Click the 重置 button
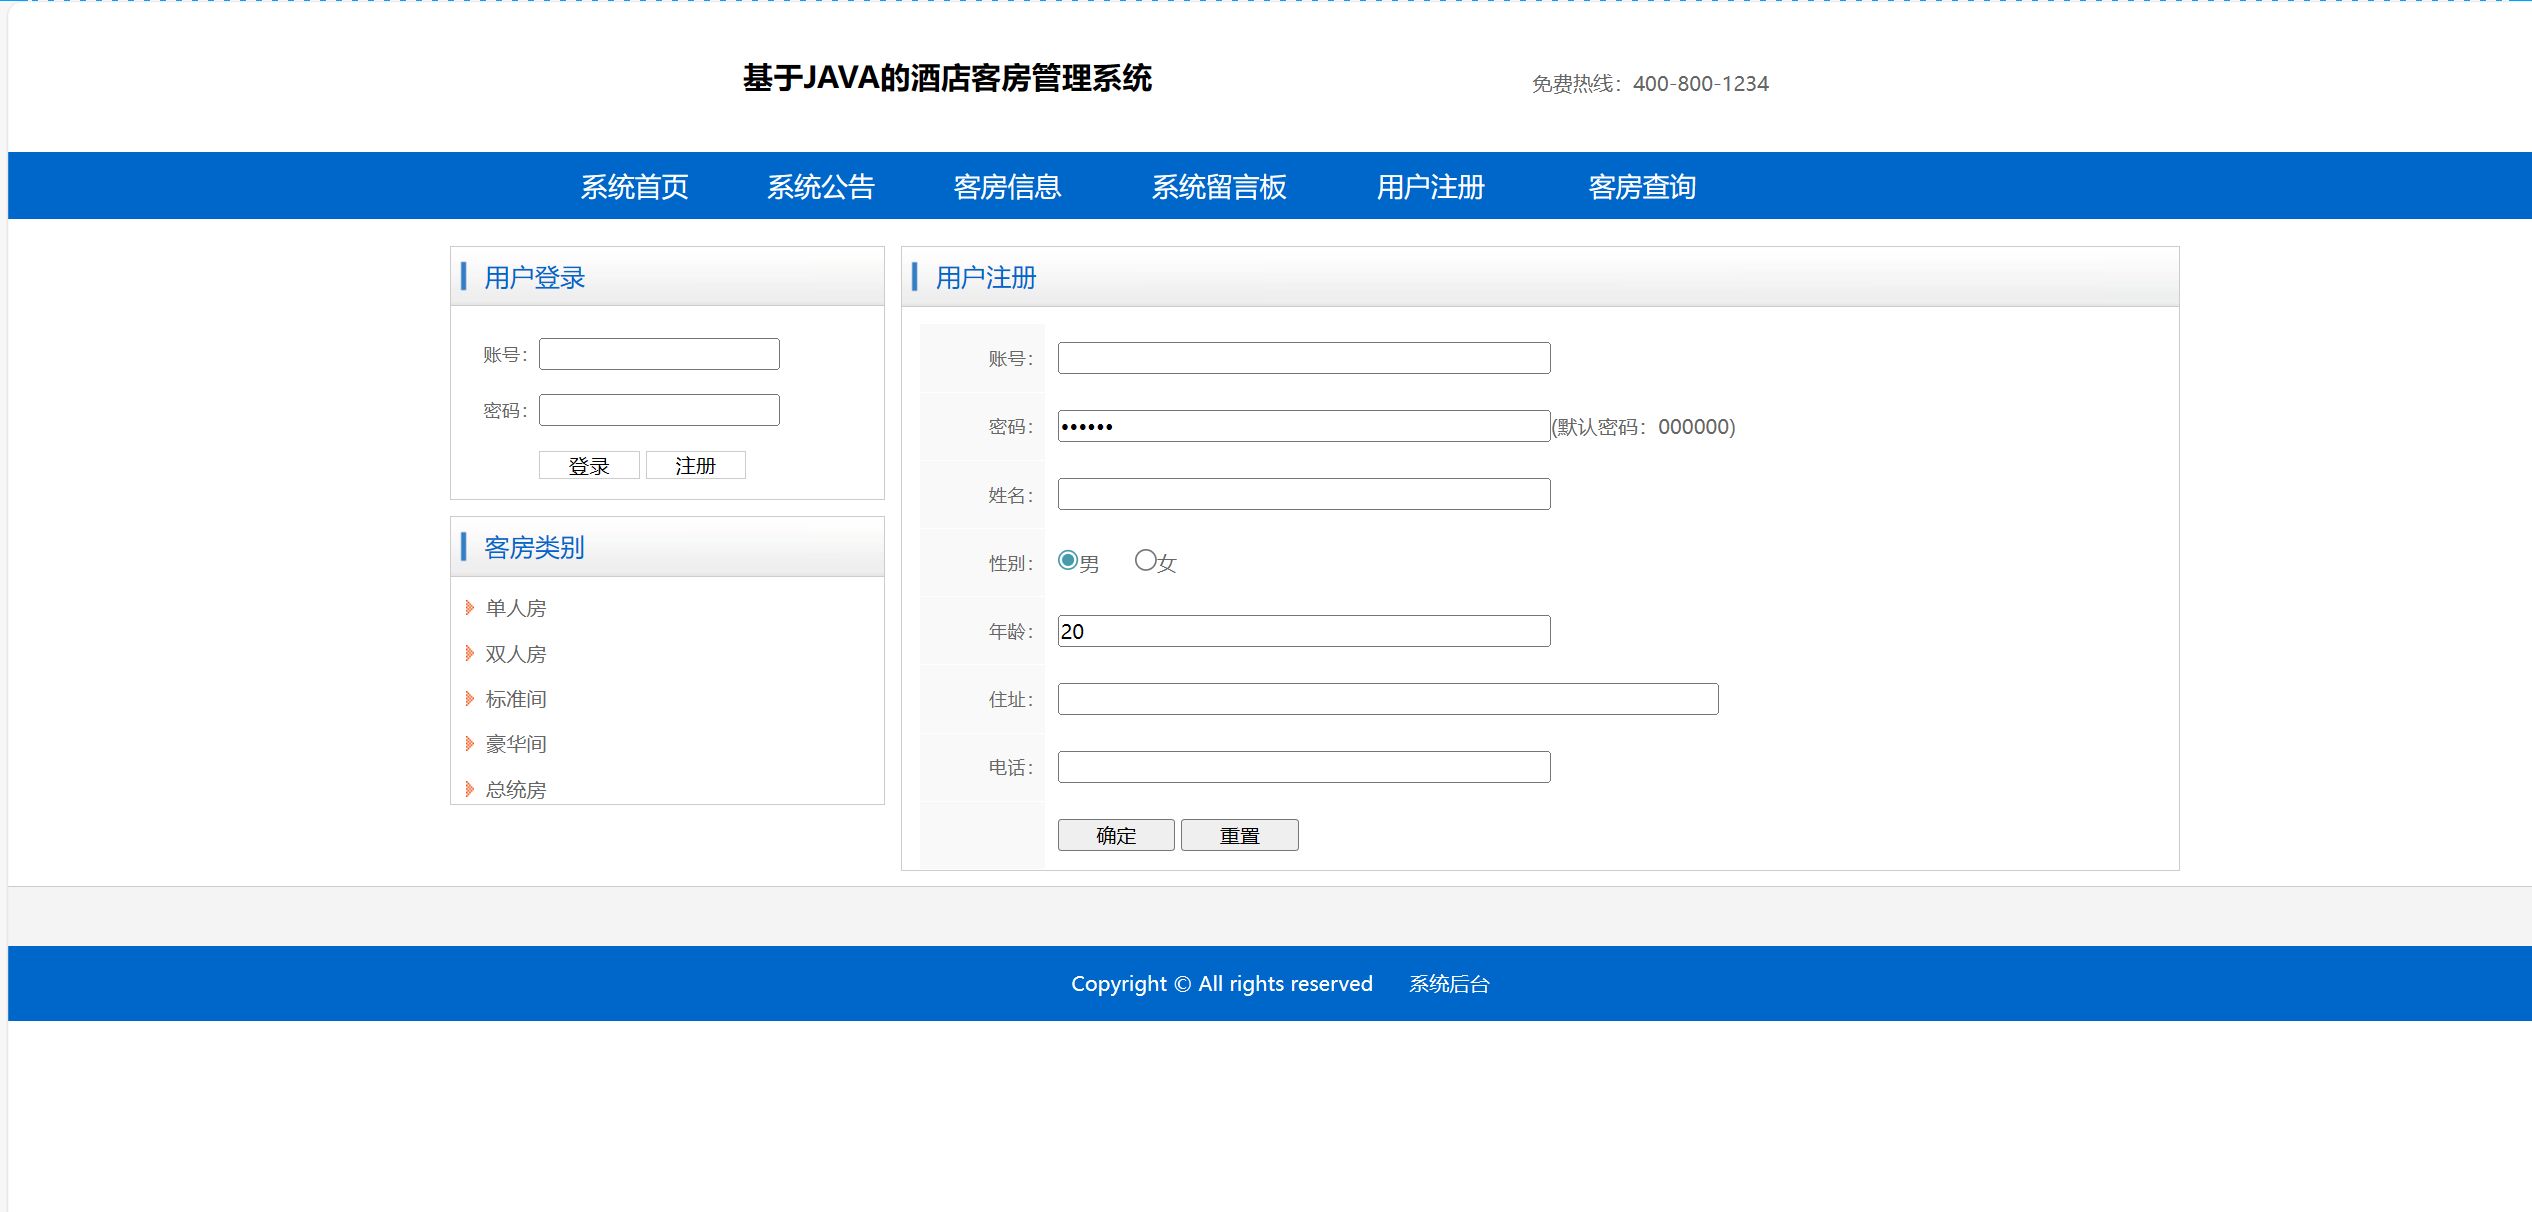The height and width of the screenshot is (1212, 2532). click(1240, 835)
